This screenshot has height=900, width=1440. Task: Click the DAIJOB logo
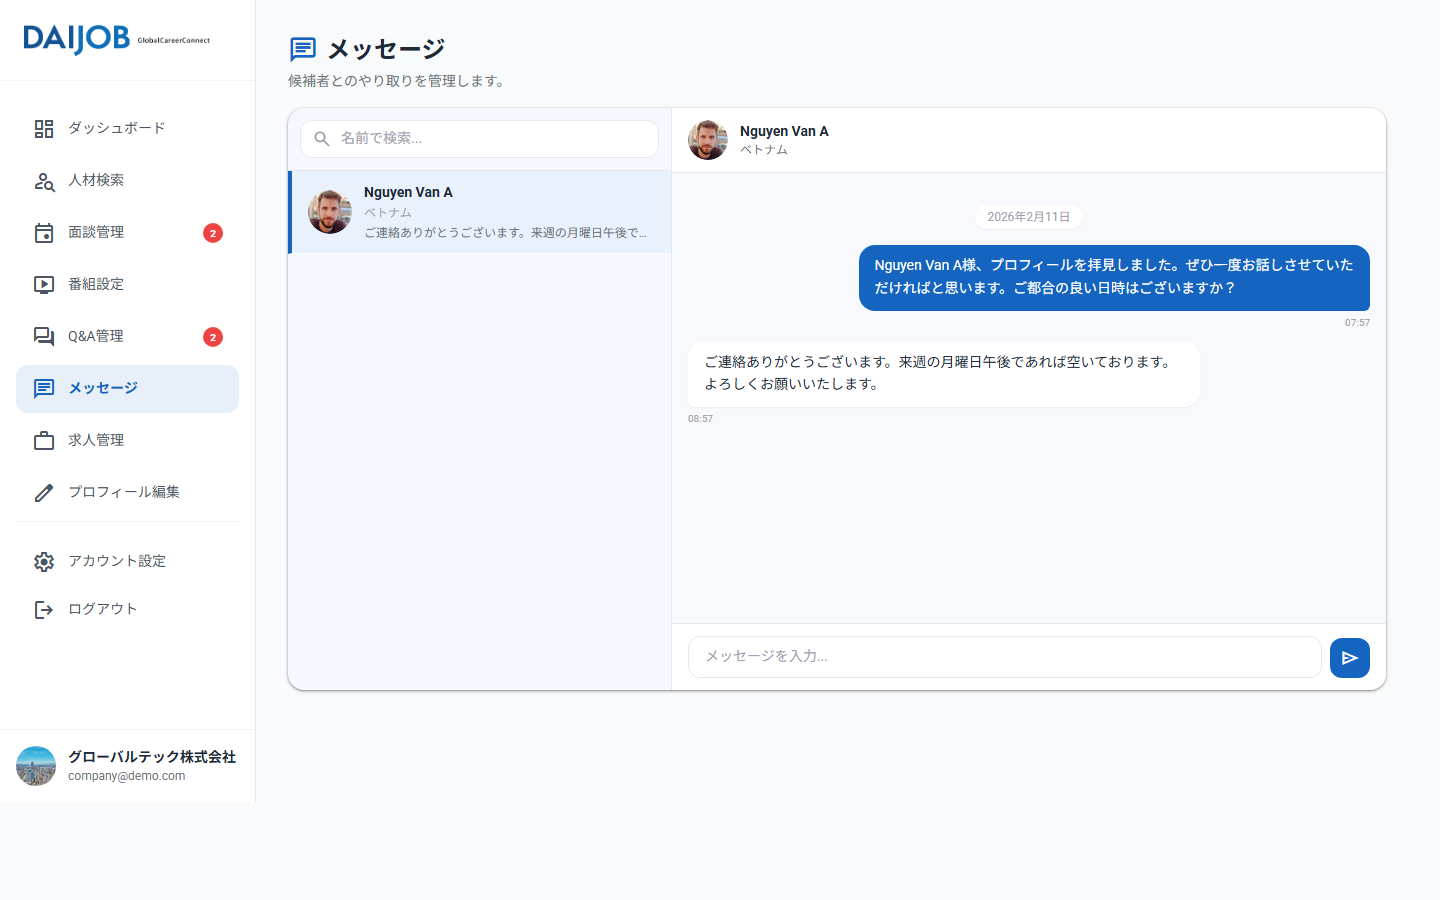tap(77, 39)
